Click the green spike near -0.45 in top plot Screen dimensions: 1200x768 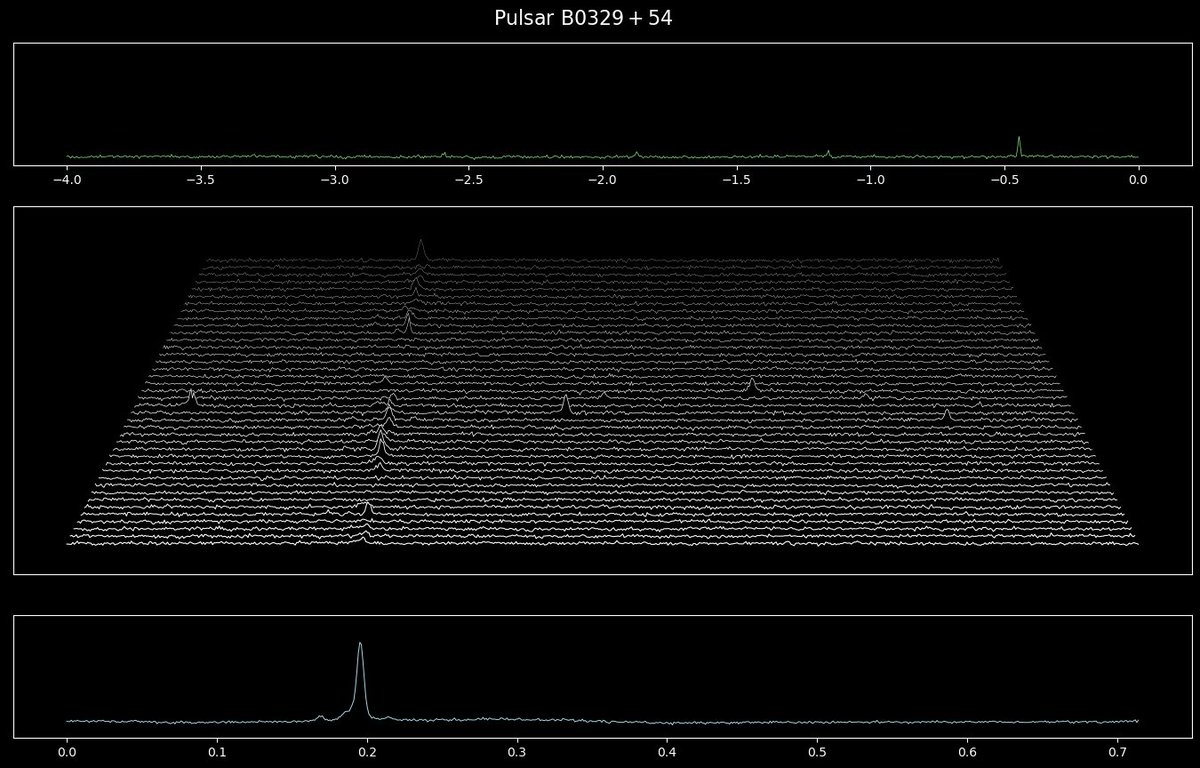[x=1019, y=146]
